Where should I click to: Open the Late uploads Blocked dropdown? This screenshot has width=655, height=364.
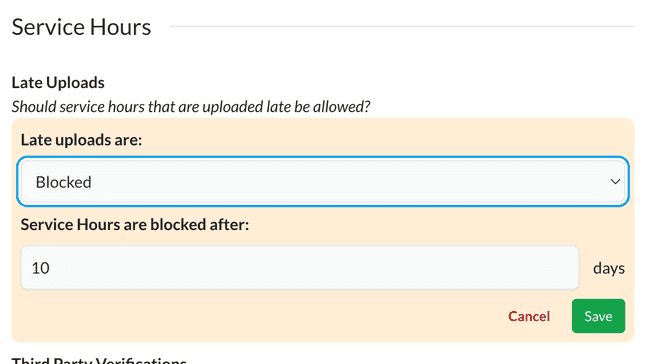click(x=322, y=181)
